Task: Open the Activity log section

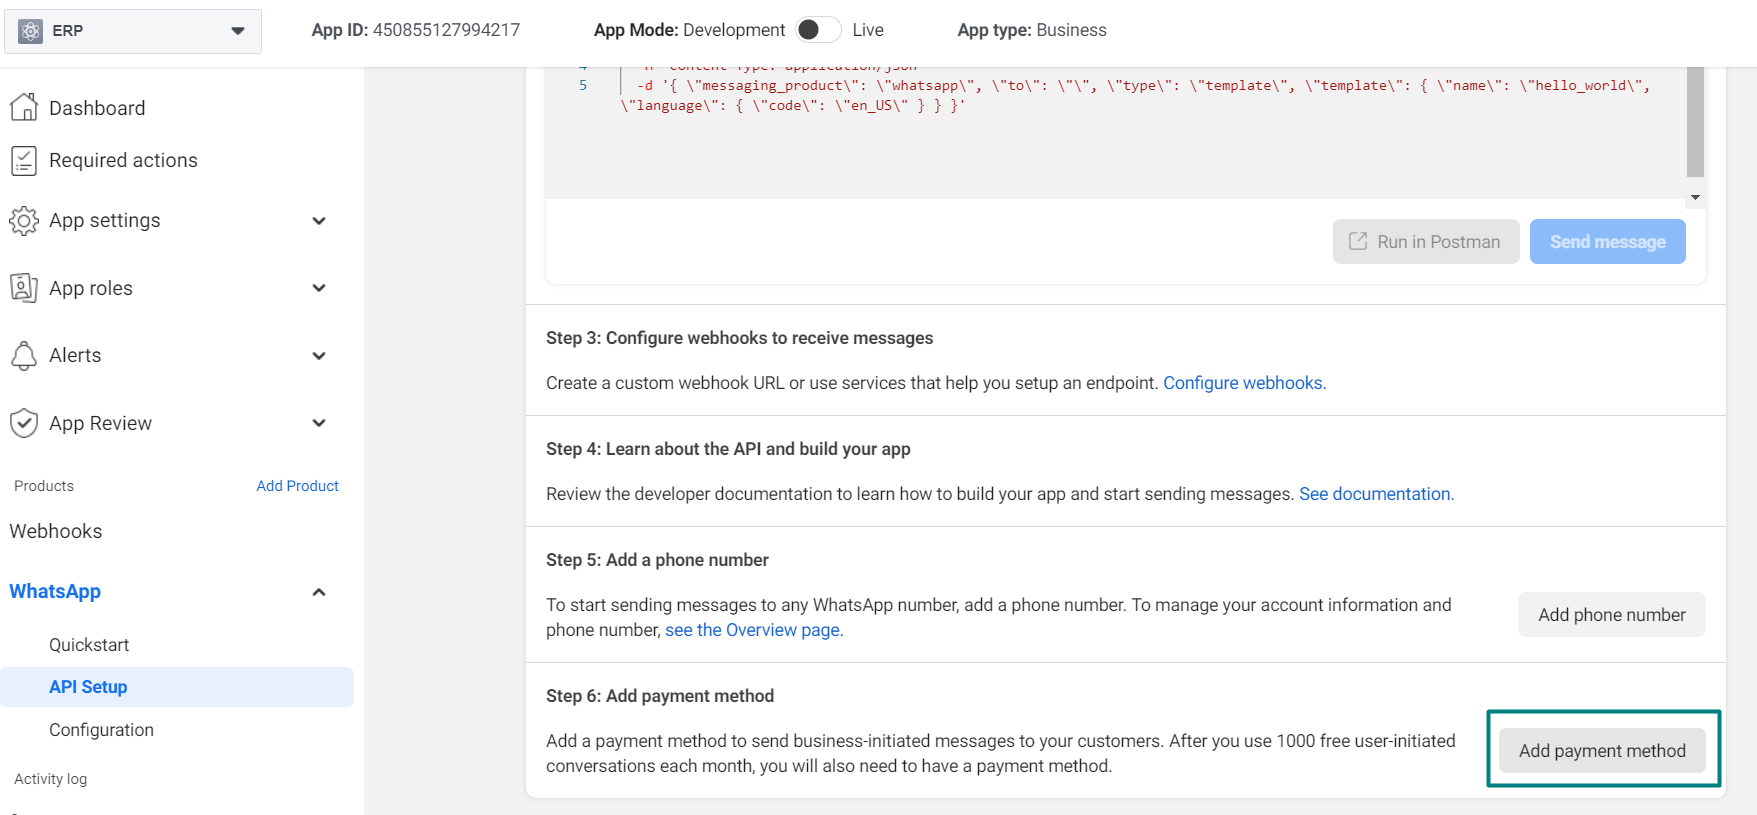Action: point(50,779)
